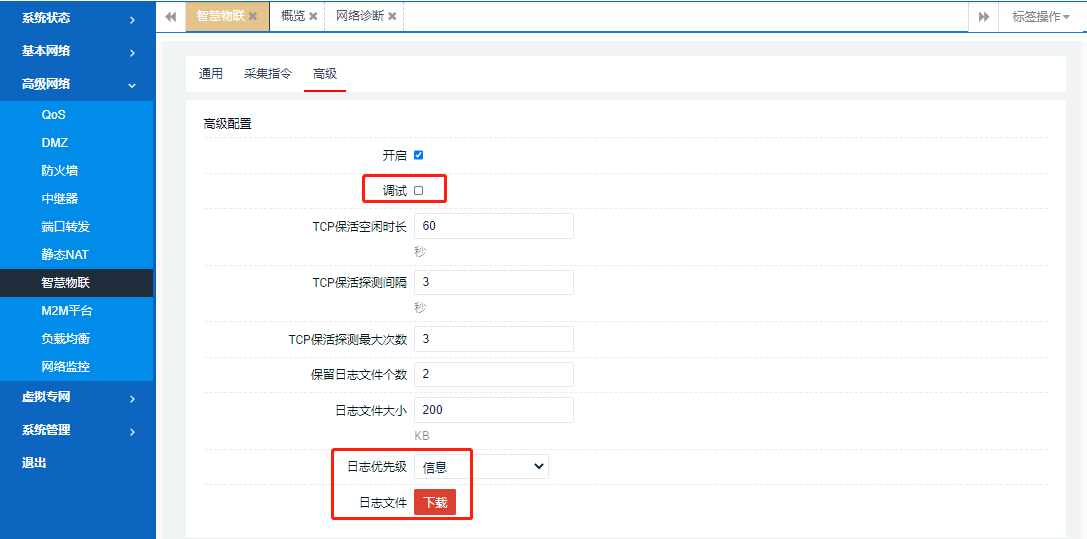Screen dimensions: 1087x539
Task: Collapse the 高级网络 sidebar section
Action: click(x=77, y=84)
